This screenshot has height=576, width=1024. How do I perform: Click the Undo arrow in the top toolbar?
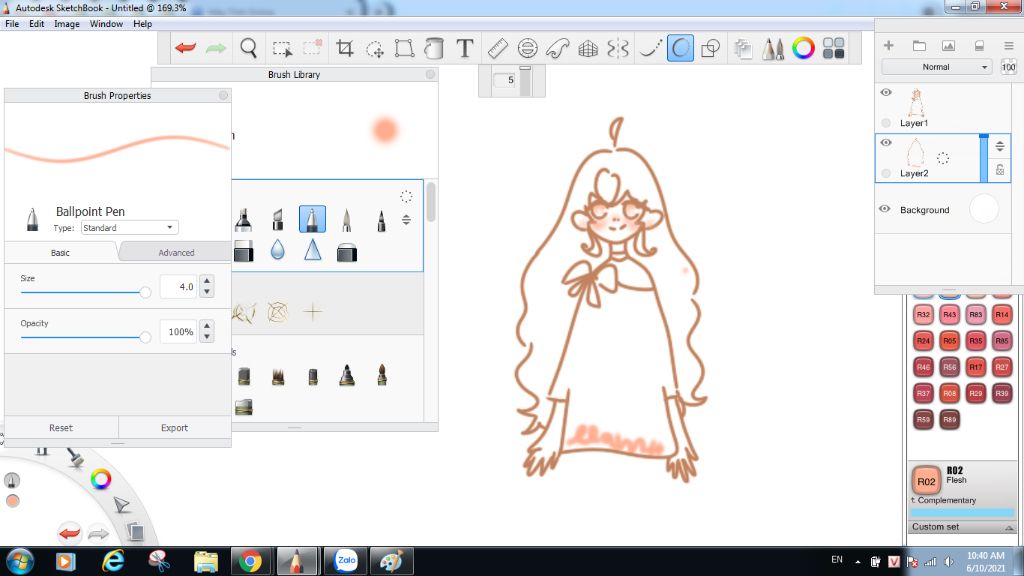coord(185,48)
